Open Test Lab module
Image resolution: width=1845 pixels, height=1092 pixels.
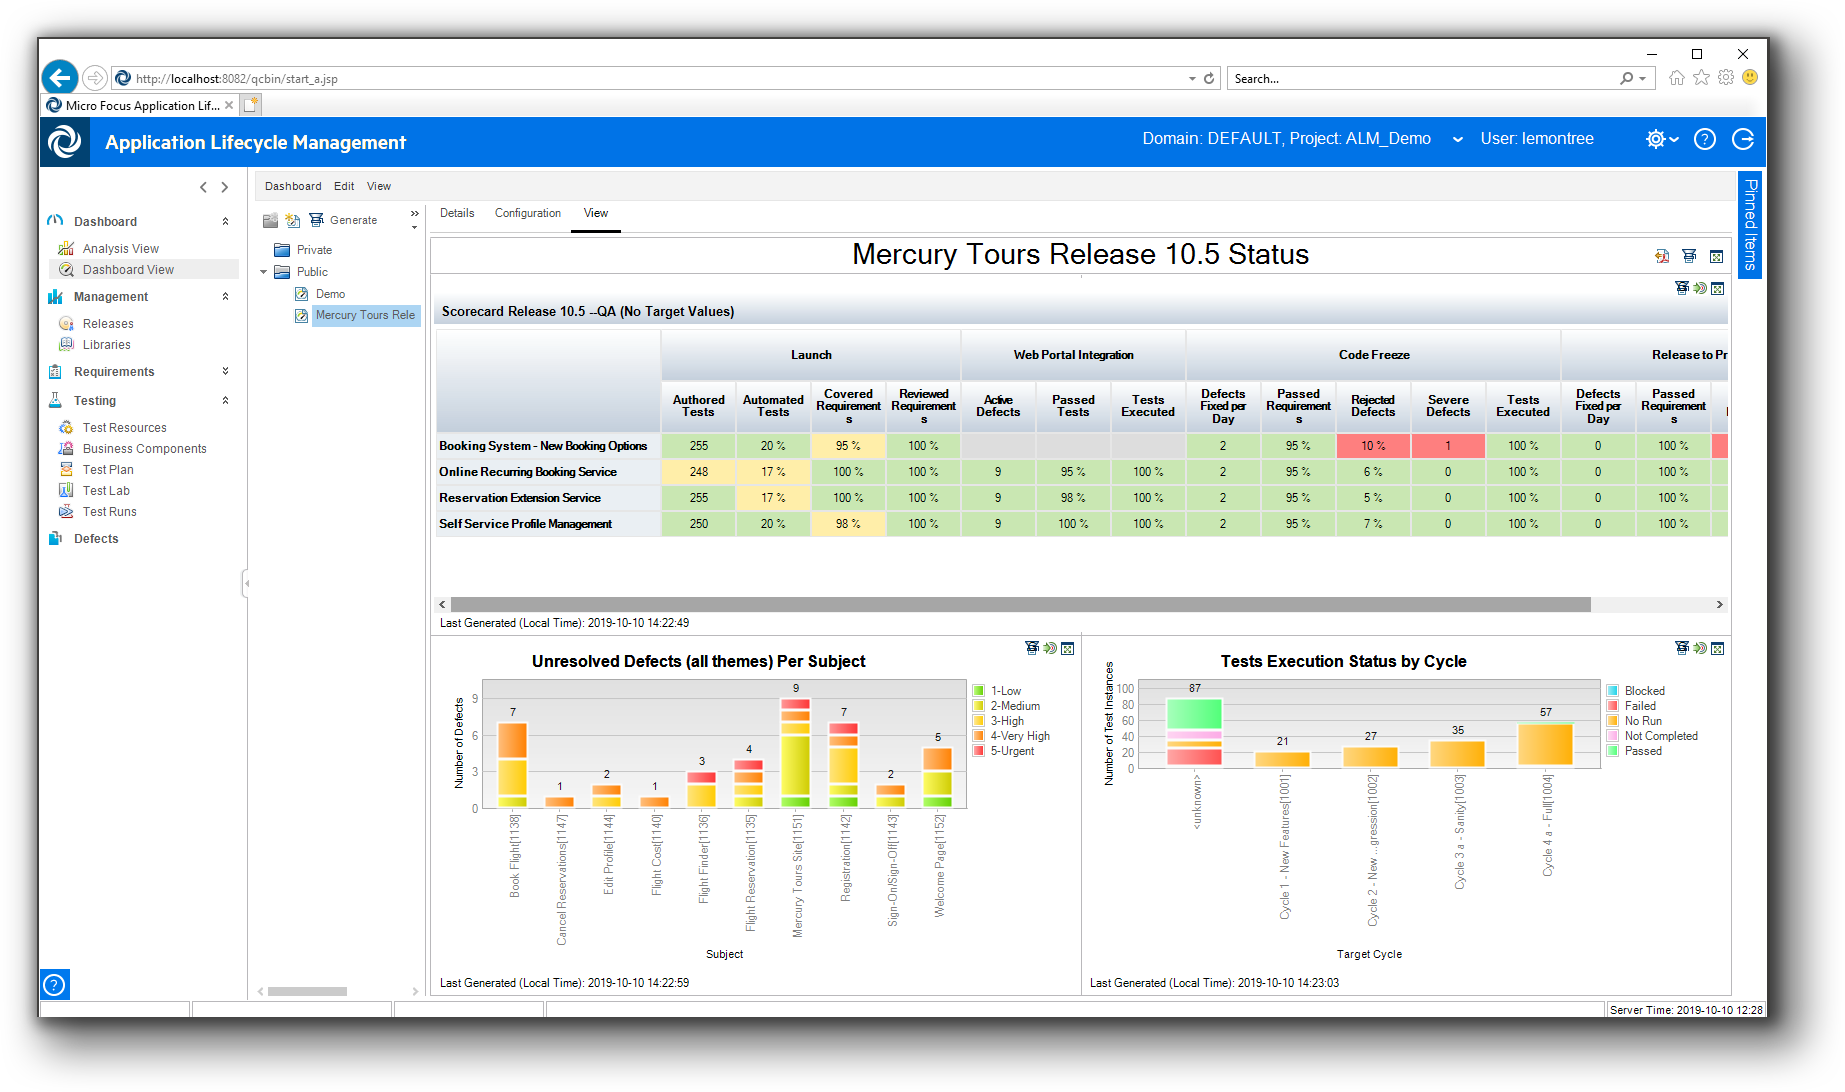pyautogui.click(x=106, y=490)
